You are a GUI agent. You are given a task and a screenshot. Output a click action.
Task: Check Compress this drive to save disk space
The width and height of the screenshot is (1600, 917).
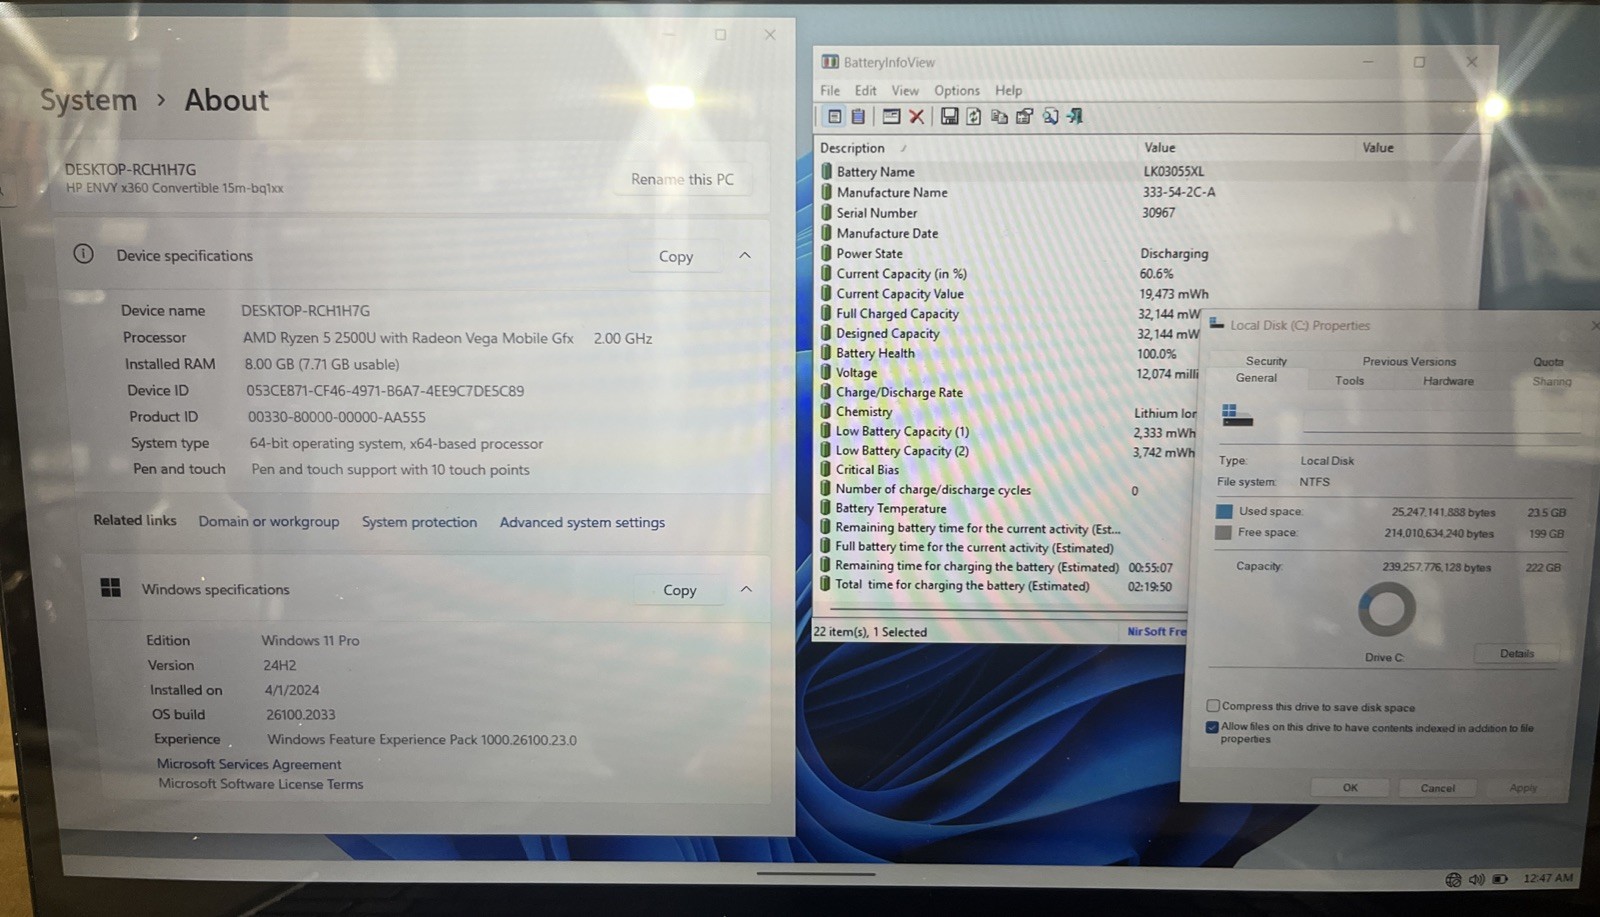click(1213, 706)
